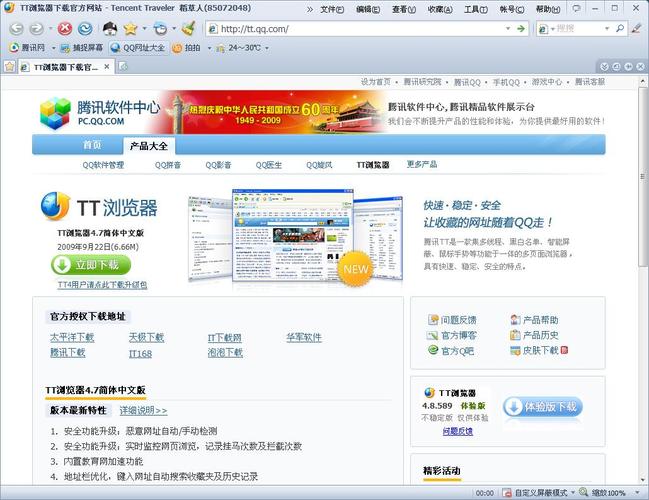Open the 文件 menu
Viewport: 649px width, 500px height.
[x=332, y=9]
